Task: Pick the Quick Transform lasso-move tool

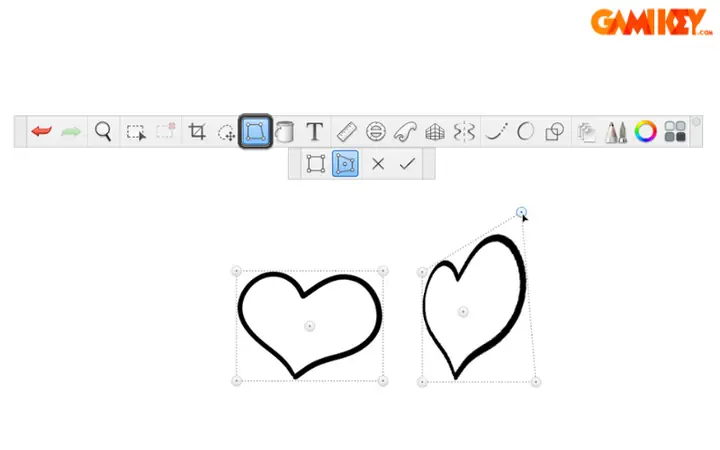Action: point(226,133)
